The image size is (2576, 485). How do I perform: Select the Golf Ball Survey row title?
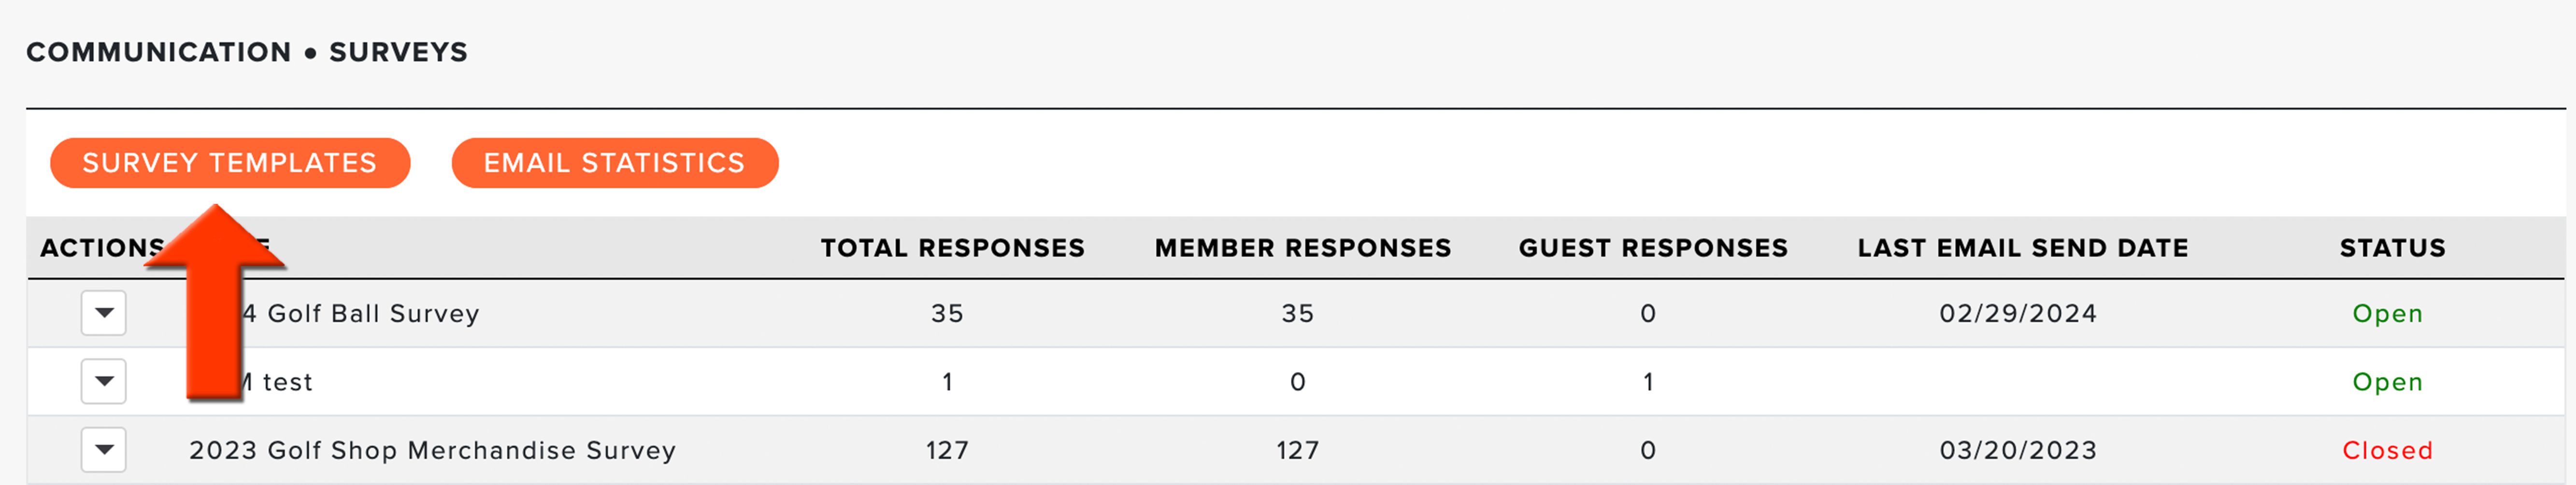[362, 313]
